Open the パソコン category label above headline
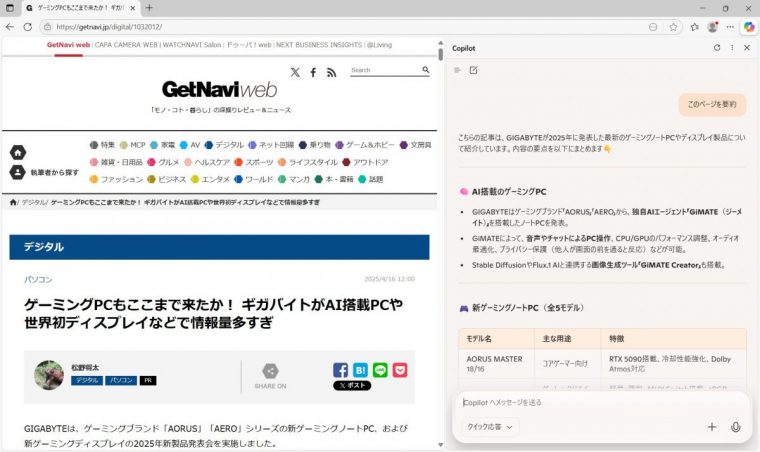 (x=38, y=280)
